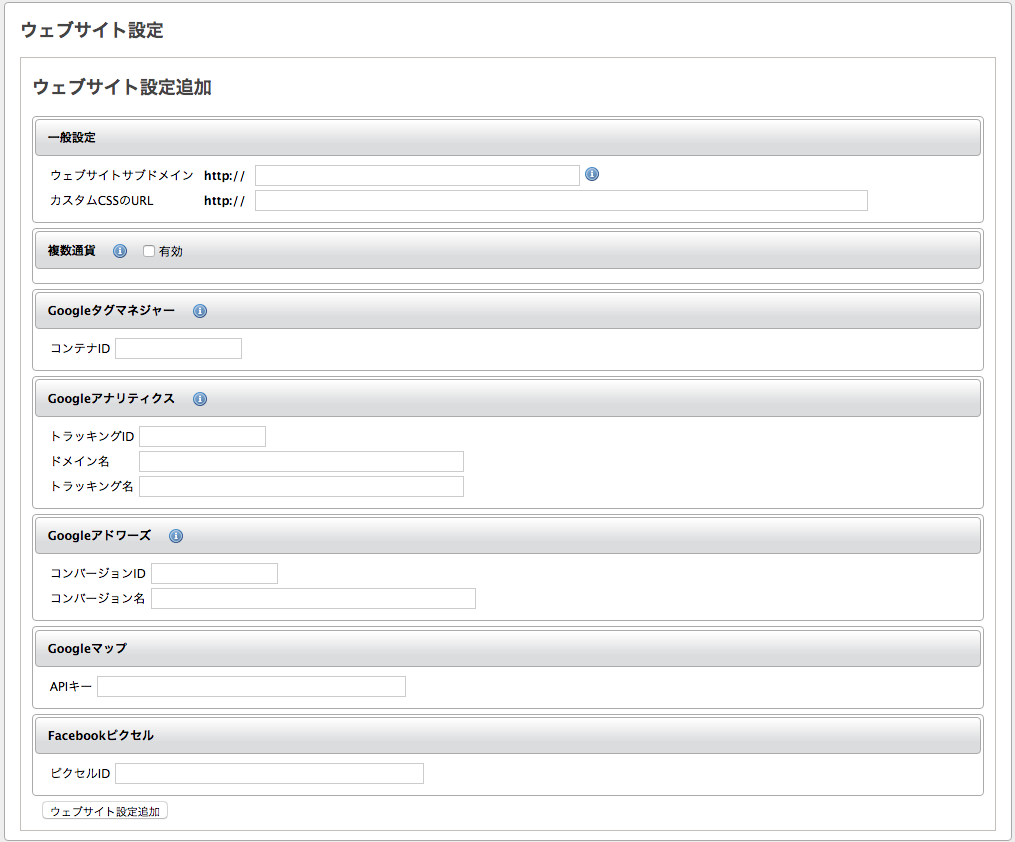Click the トラッキングID label

tap(92, 436)
